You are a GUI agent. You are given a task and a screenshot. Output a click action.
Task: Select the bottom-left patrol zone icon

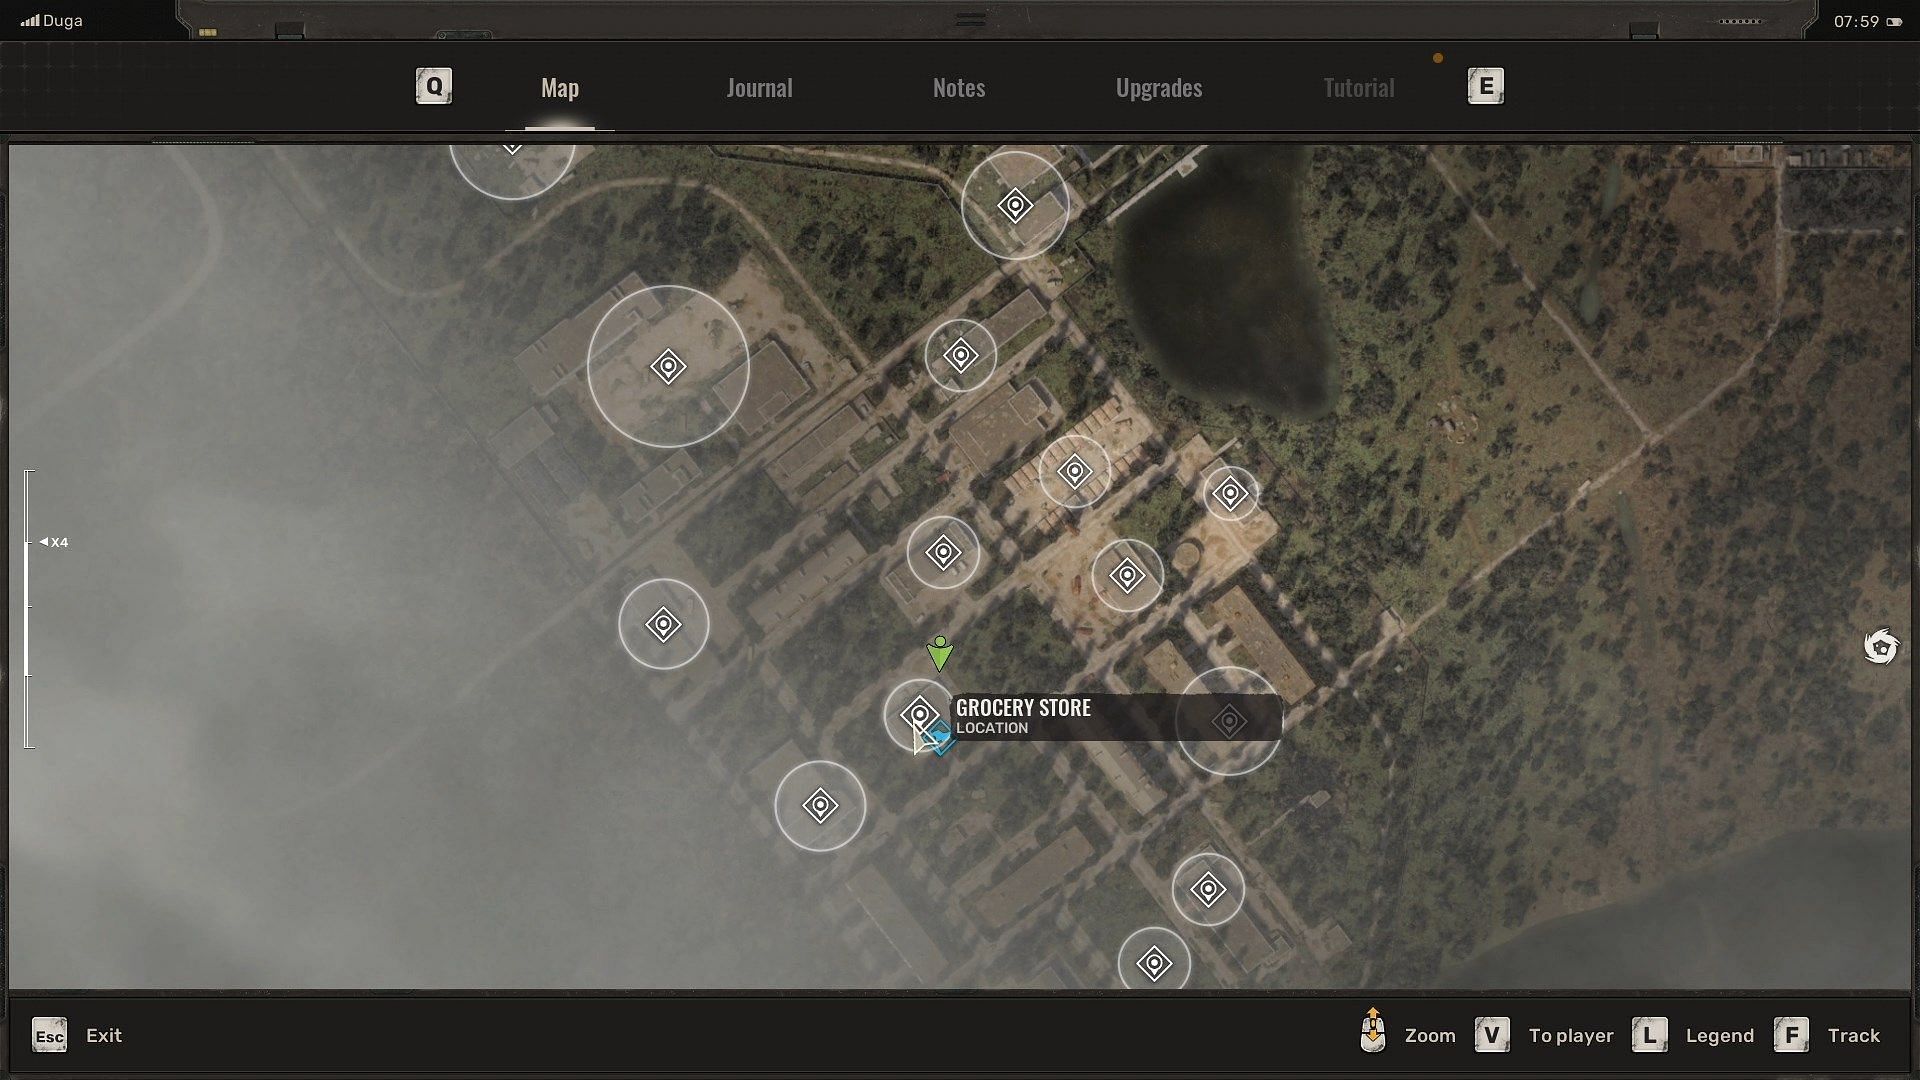pos(820,804)
